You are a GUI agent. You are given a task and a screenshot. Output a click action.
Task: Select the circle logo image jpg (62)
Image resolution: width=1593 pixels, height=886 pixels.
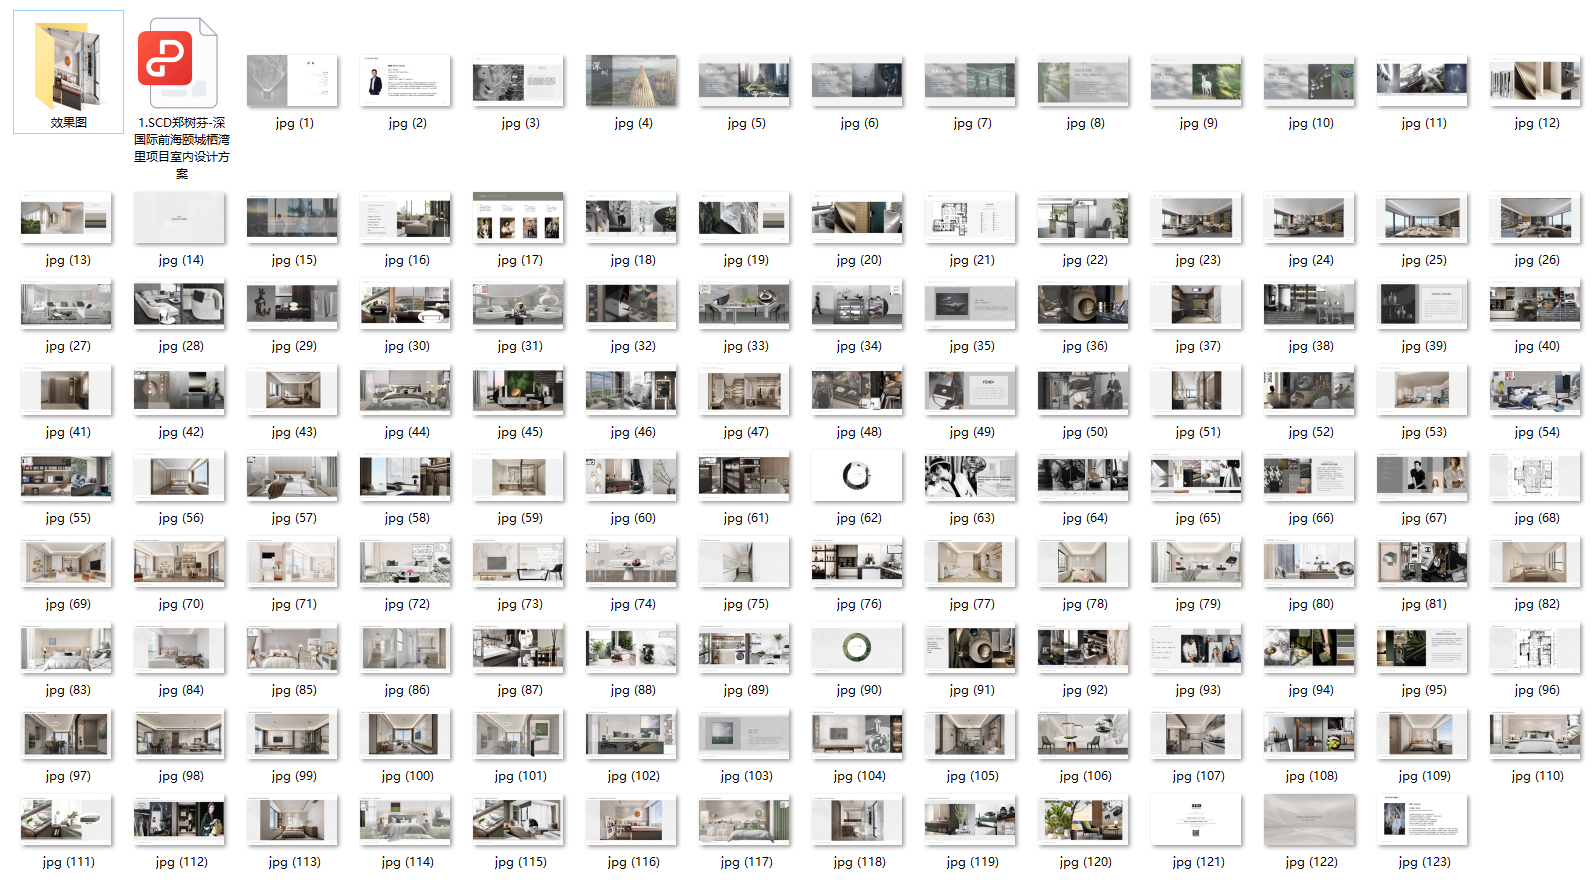tap(858, 476)
